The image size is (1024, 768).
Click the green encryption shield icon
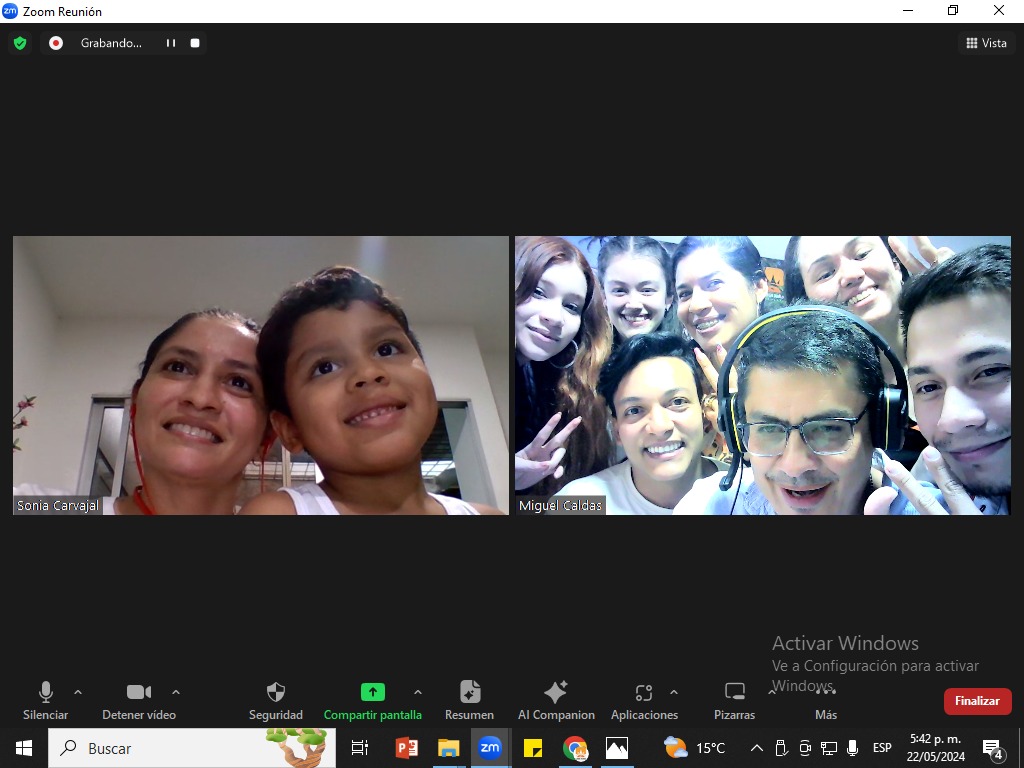[19, 43]
